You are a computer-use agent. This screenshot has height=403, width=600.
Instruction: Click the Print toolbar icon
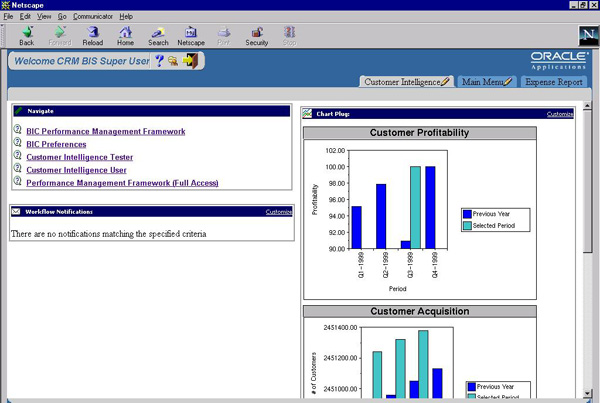223,36
